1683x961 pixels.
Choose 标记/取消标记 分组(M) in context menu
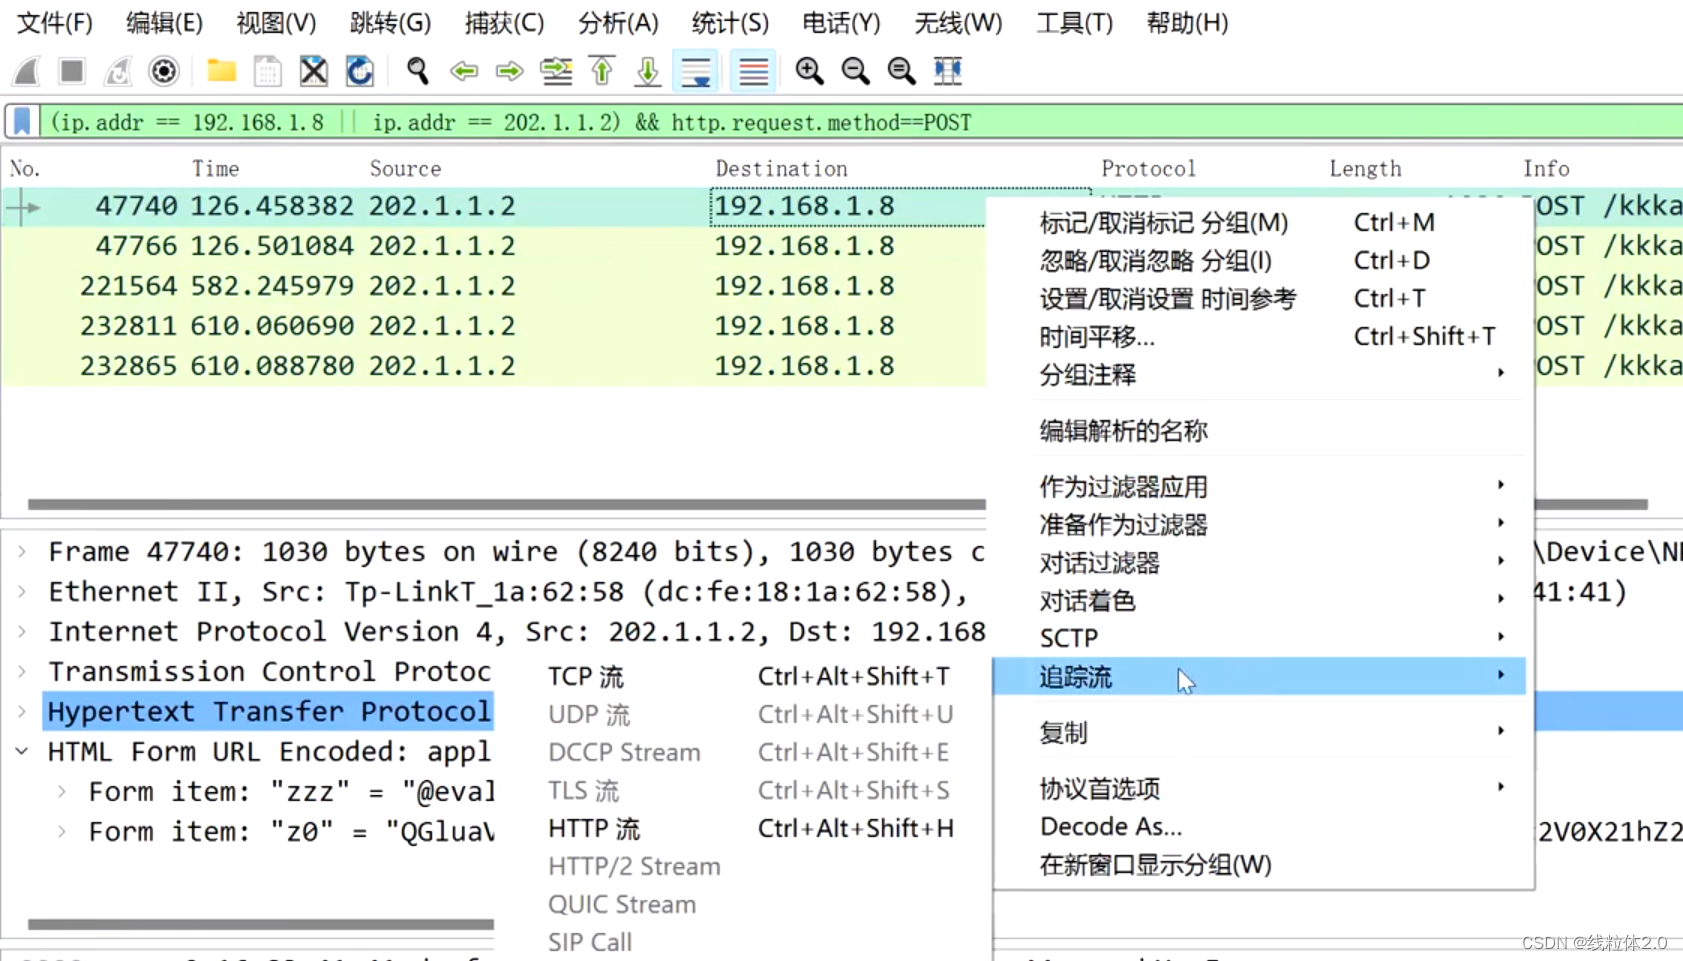(x=1260, y=223)
